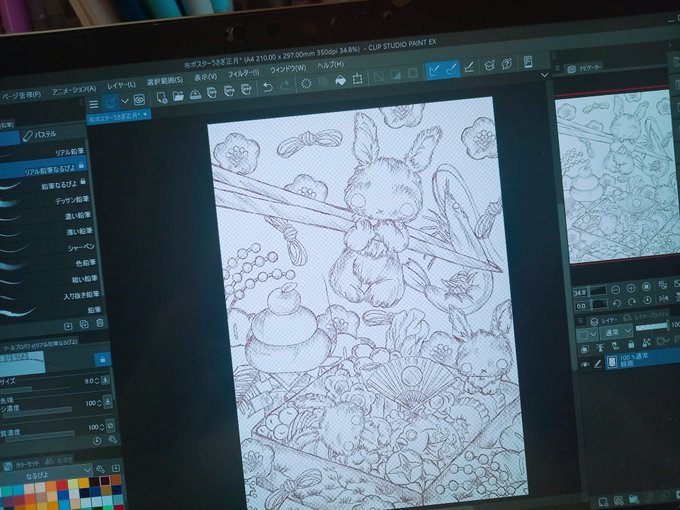Select リアル鉛筆 brush
The height and width of the screenshot is (510, 680).
(43, 153)
